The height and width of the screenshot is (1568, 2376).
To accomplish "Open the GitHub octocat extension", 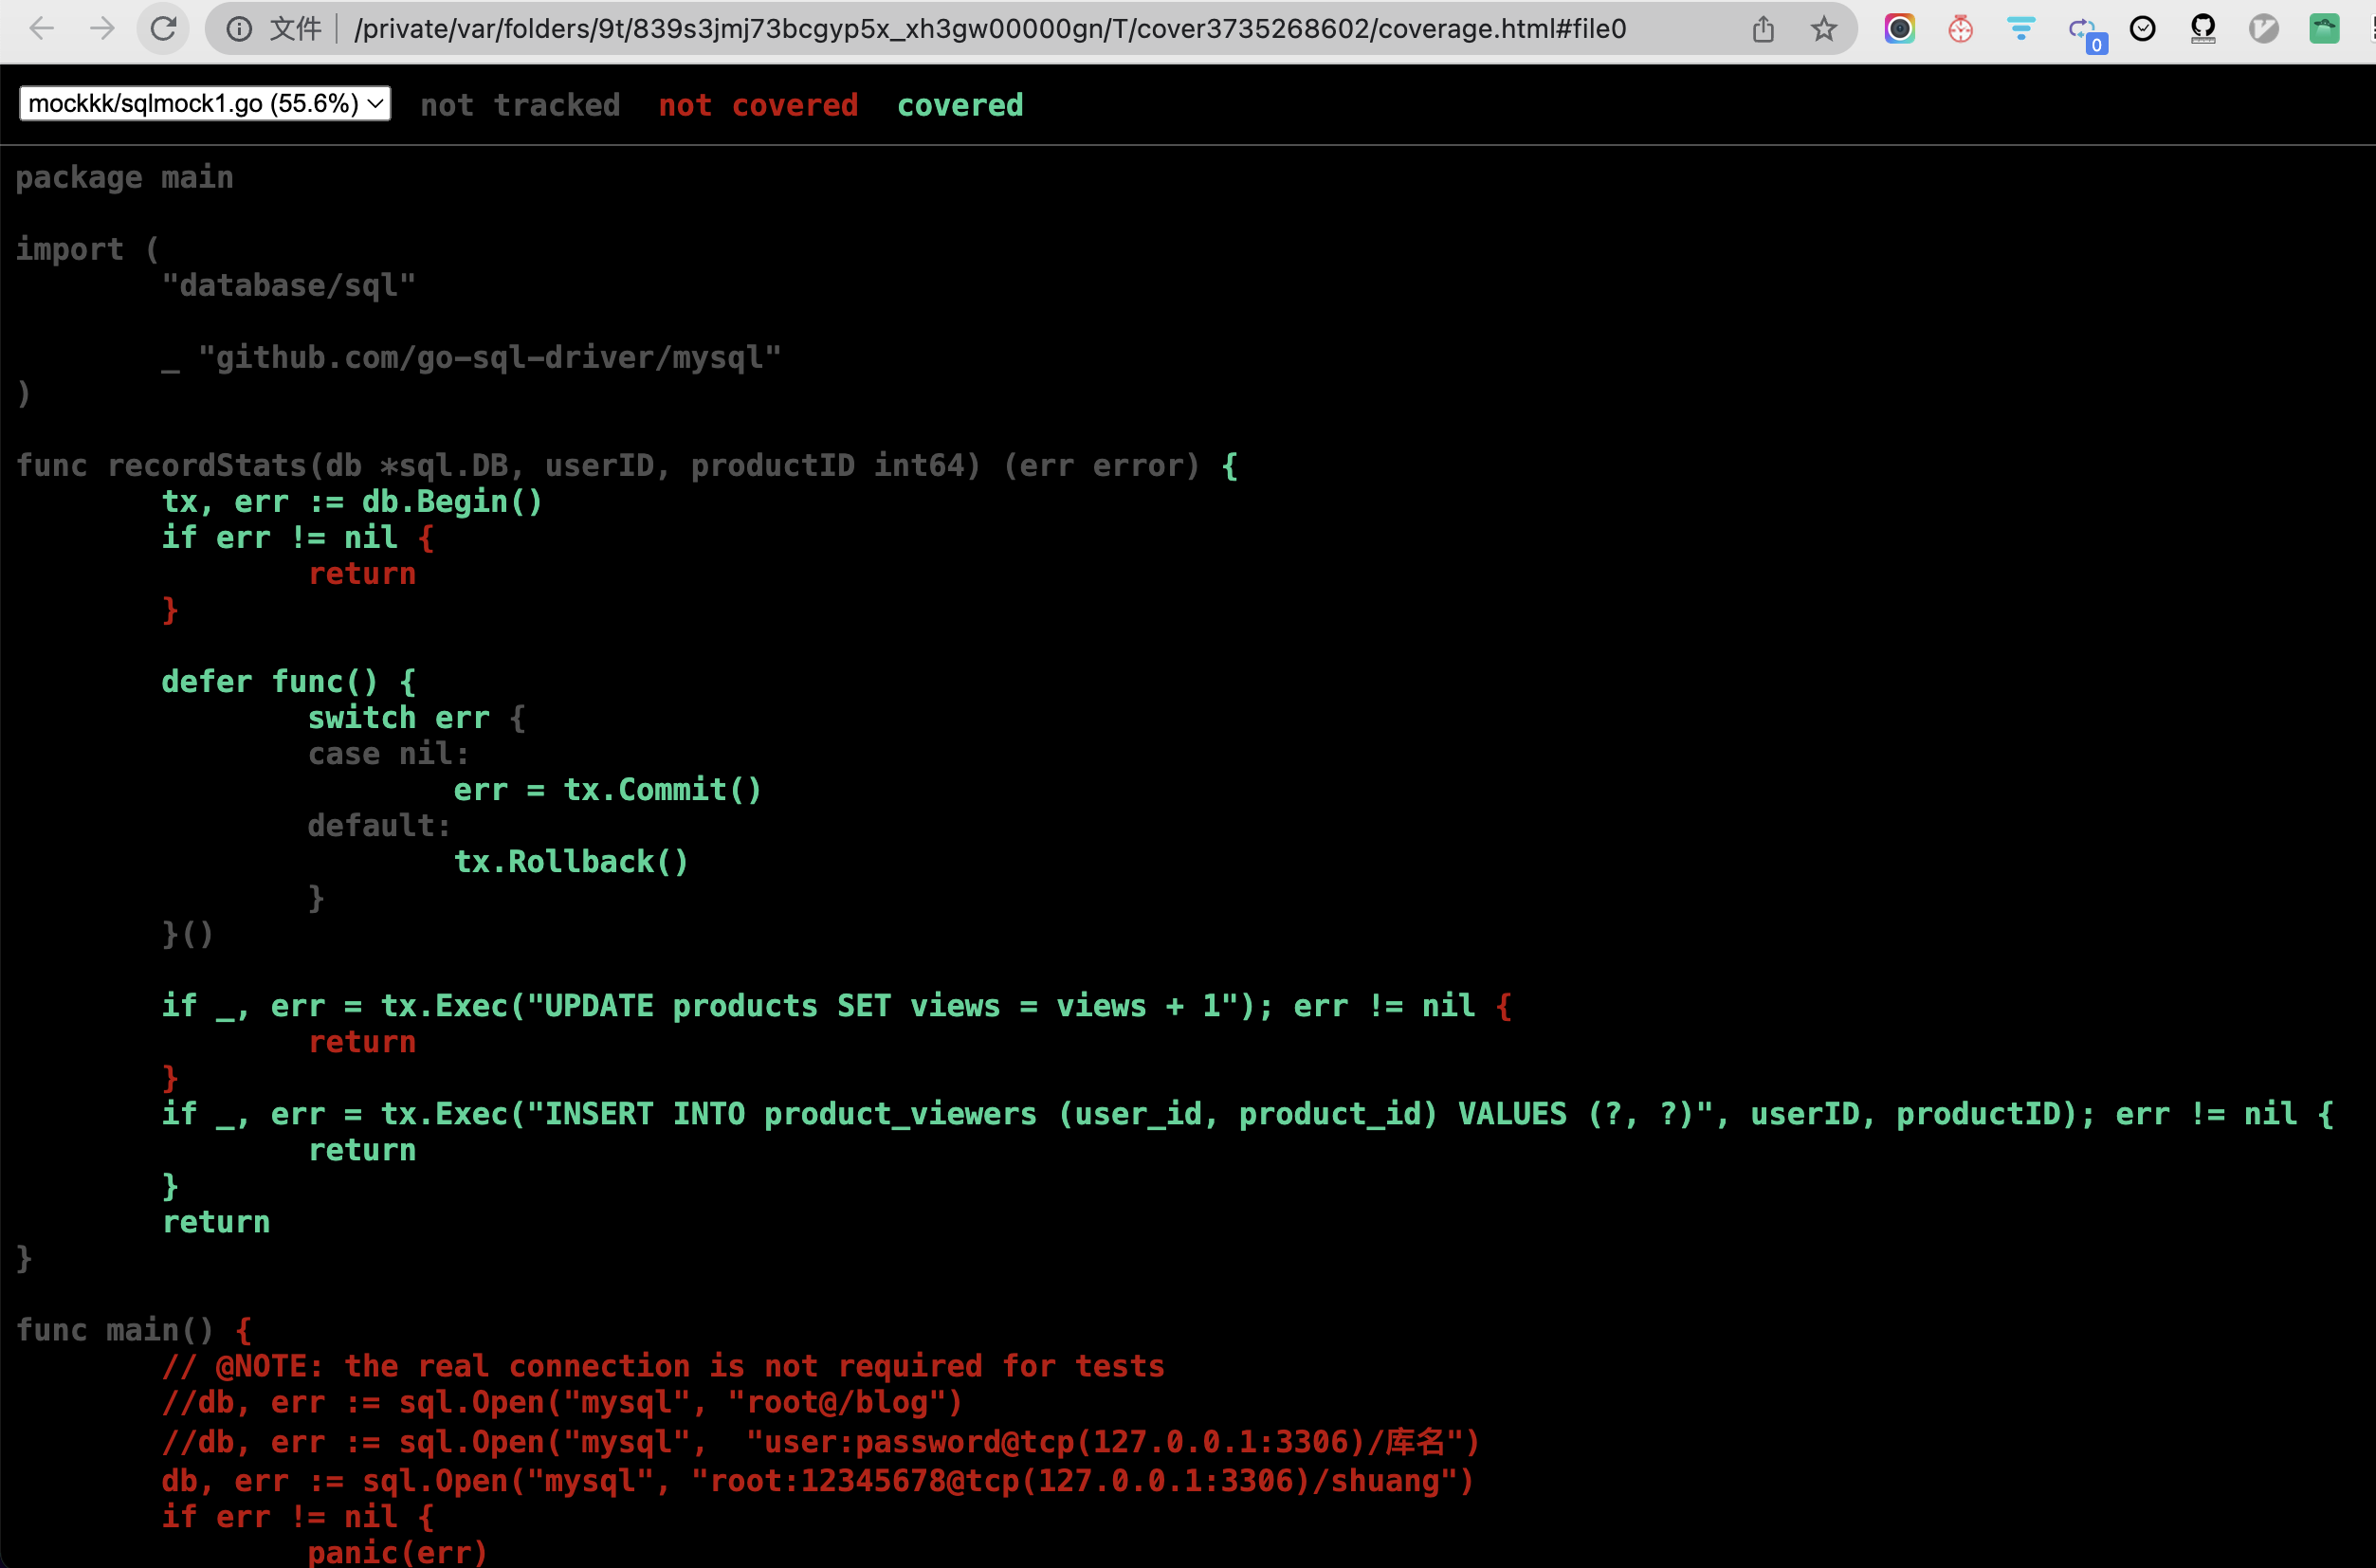I will point(2203,29).
